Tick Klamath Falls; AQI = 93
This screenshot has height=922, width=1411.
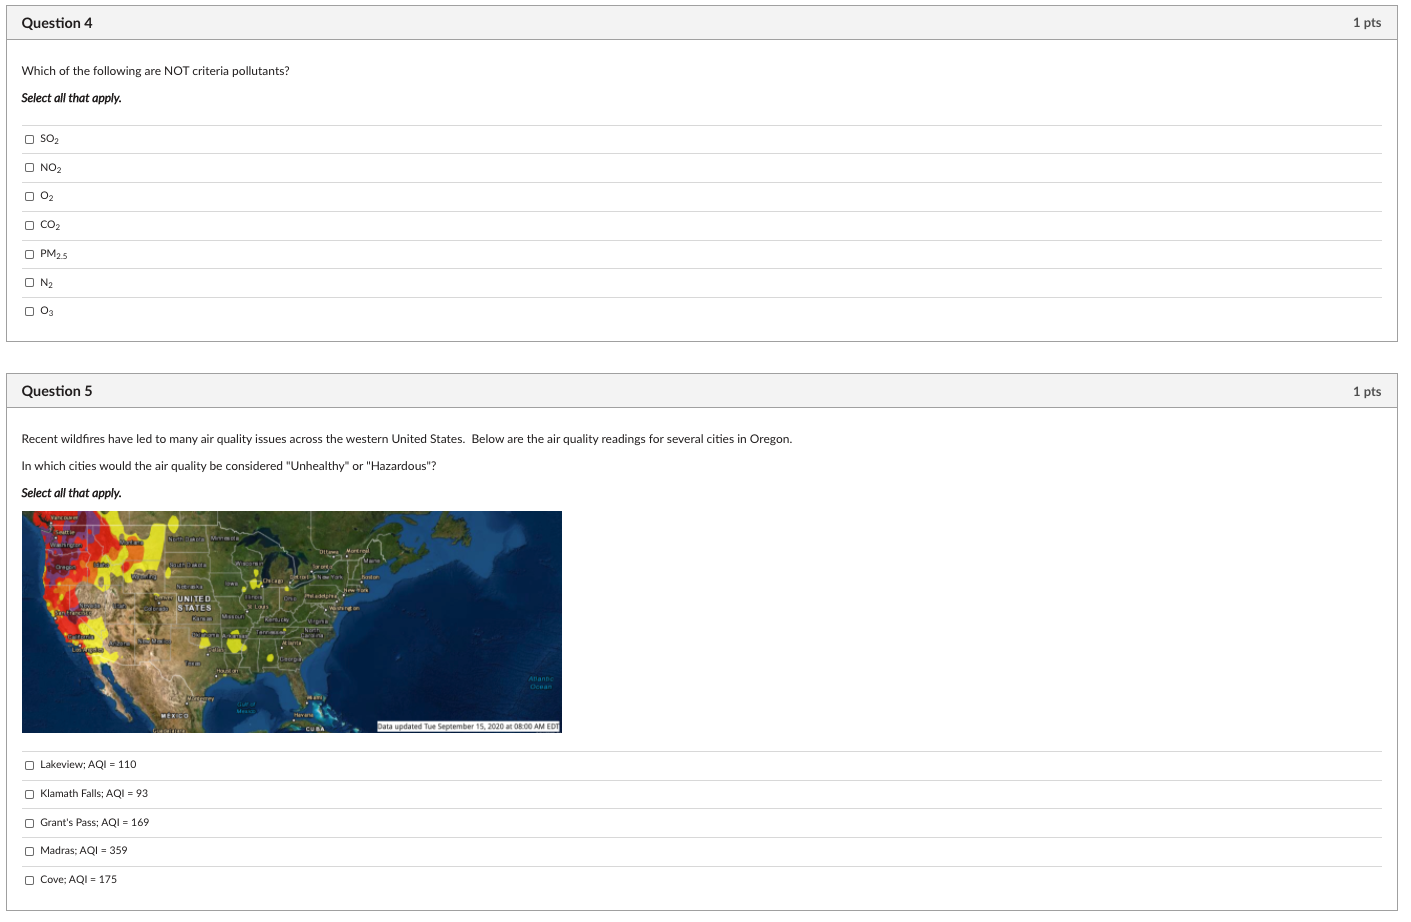tap(30, 794)
